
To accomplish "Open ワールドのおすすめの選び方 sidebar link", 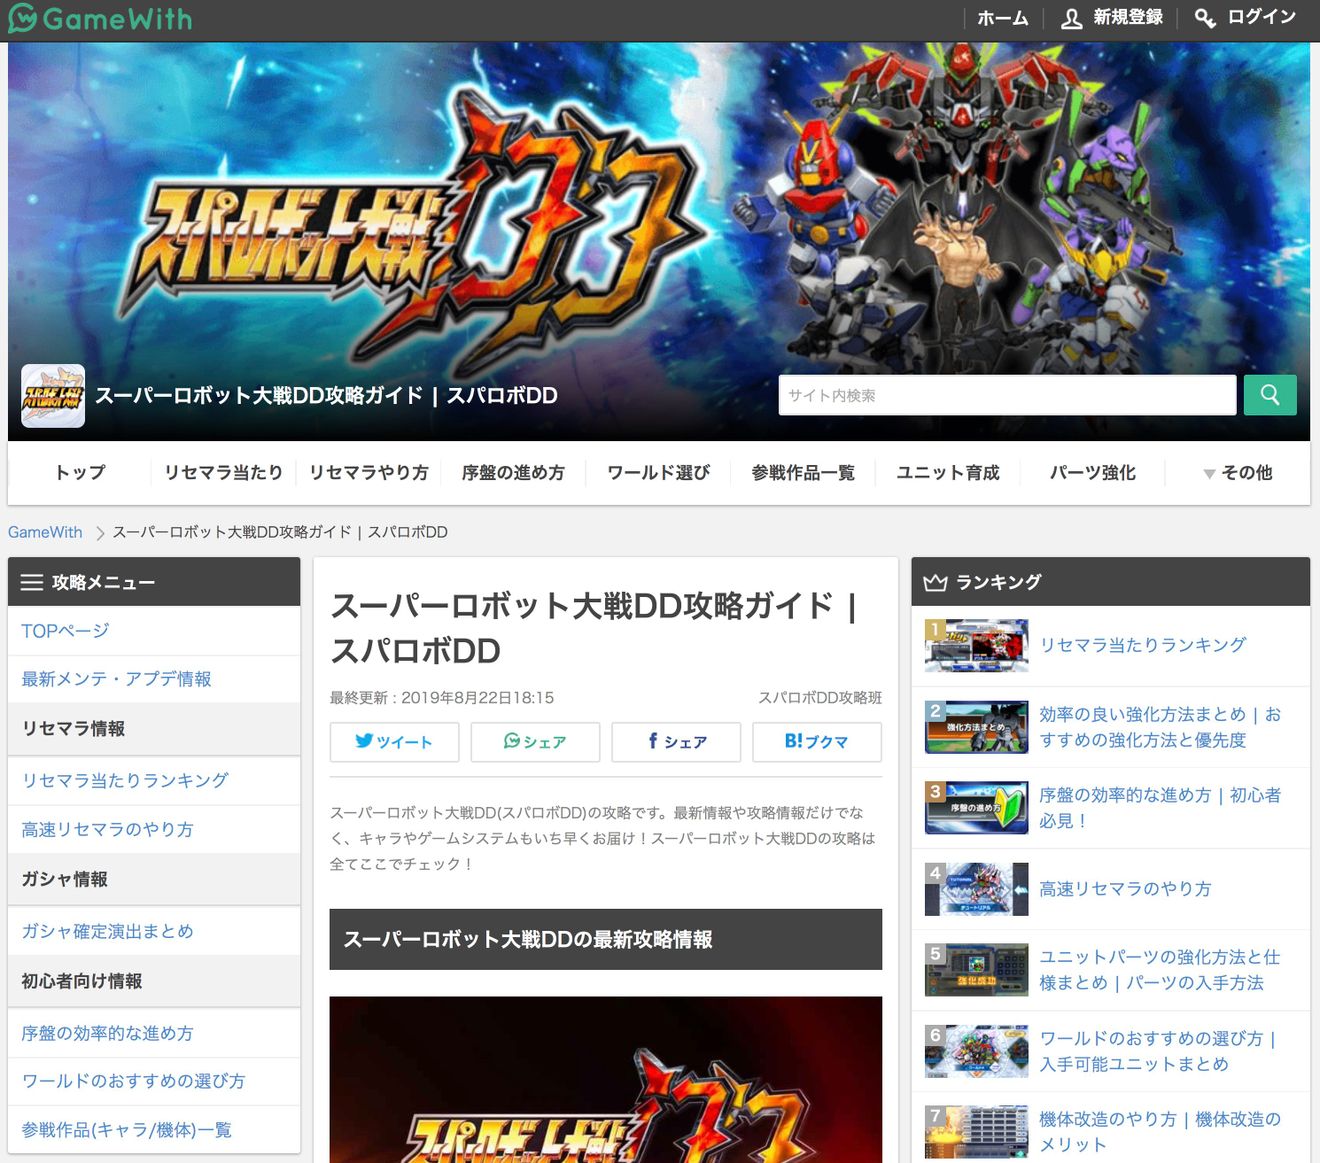I will pos(154,1081).
